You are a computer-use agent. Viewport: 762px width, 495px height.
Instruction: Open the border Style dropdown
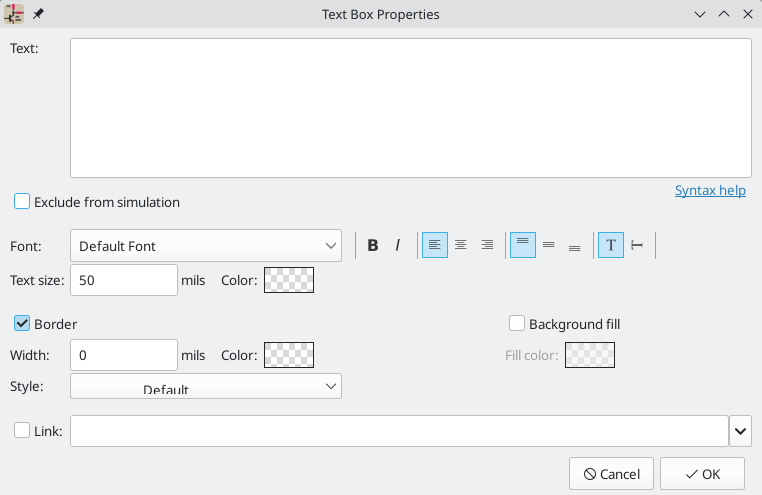click(206, 387)
